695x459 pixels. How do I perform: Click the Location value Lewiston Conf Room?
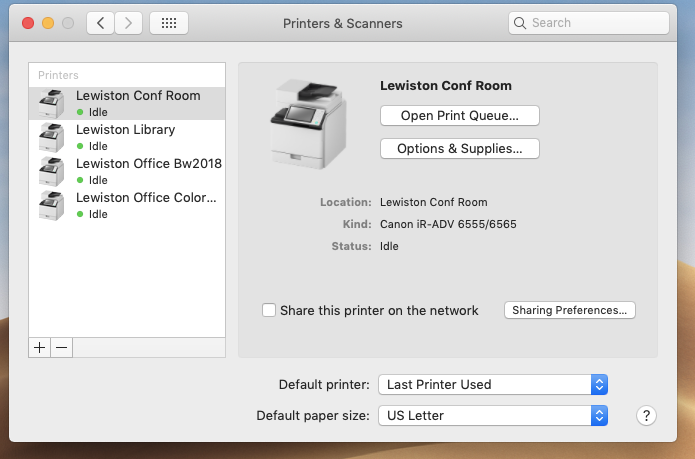[x=433, y=202]
